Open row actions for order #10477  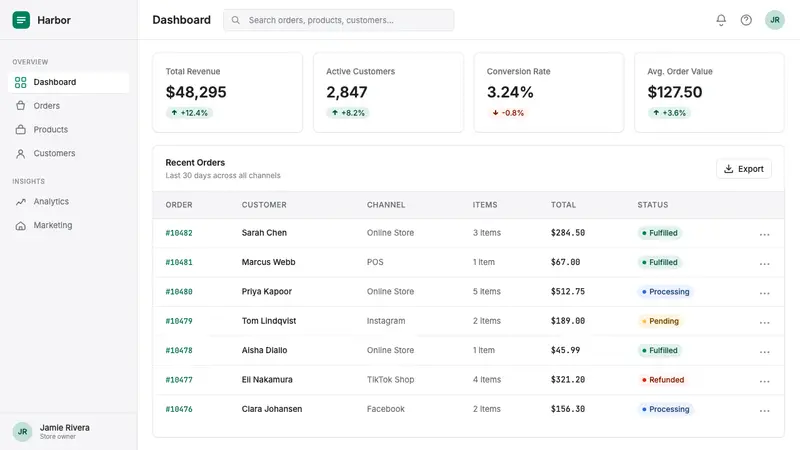pyautogui.click(x=764, y=381)
